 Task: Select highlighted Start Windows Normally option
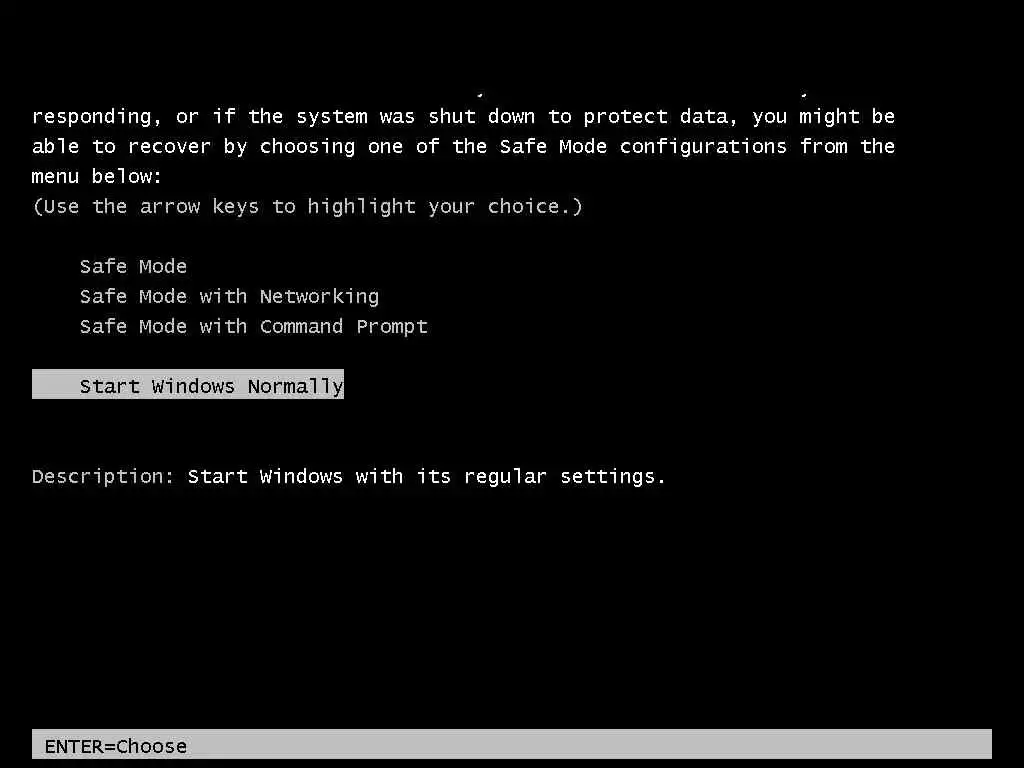pyautogui.click(x=188, y=385)
